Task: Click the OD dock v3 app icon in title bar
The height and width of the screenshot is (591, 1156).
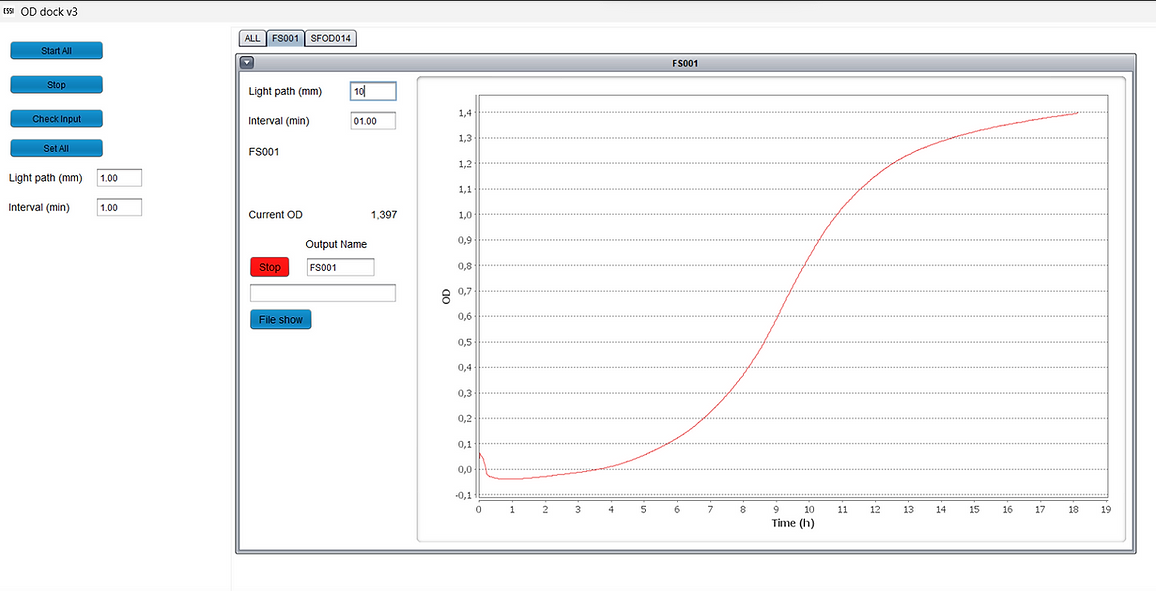Action: [x=9, y=12]
